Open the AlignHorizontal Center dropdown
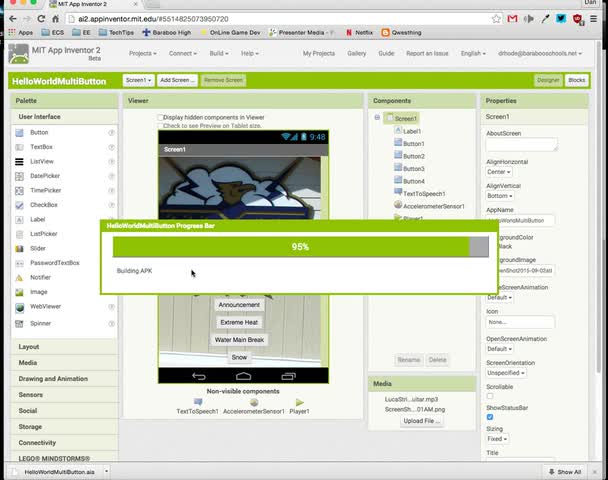The image size is (608, 480). coord(499,172)
